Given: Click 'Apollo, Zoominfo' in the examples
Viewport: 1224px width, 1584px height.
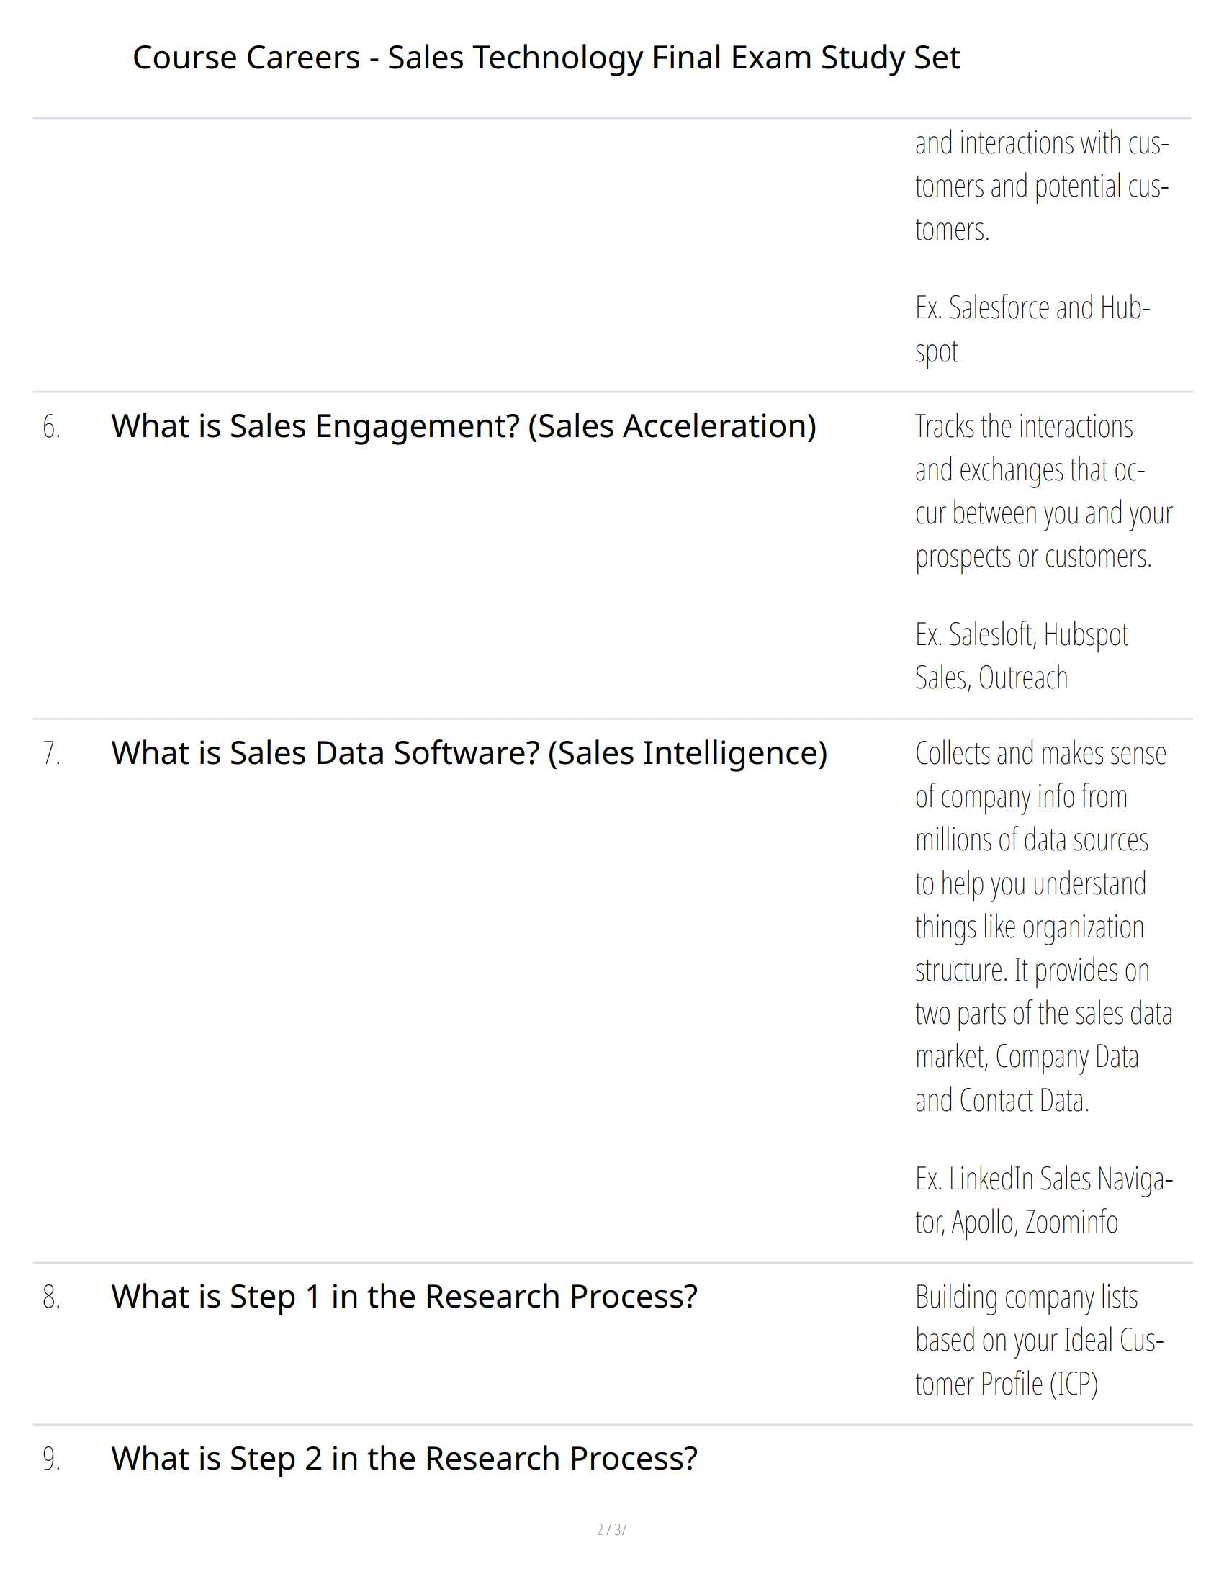Looking at the screenshot, I should click(1034, 1222).
